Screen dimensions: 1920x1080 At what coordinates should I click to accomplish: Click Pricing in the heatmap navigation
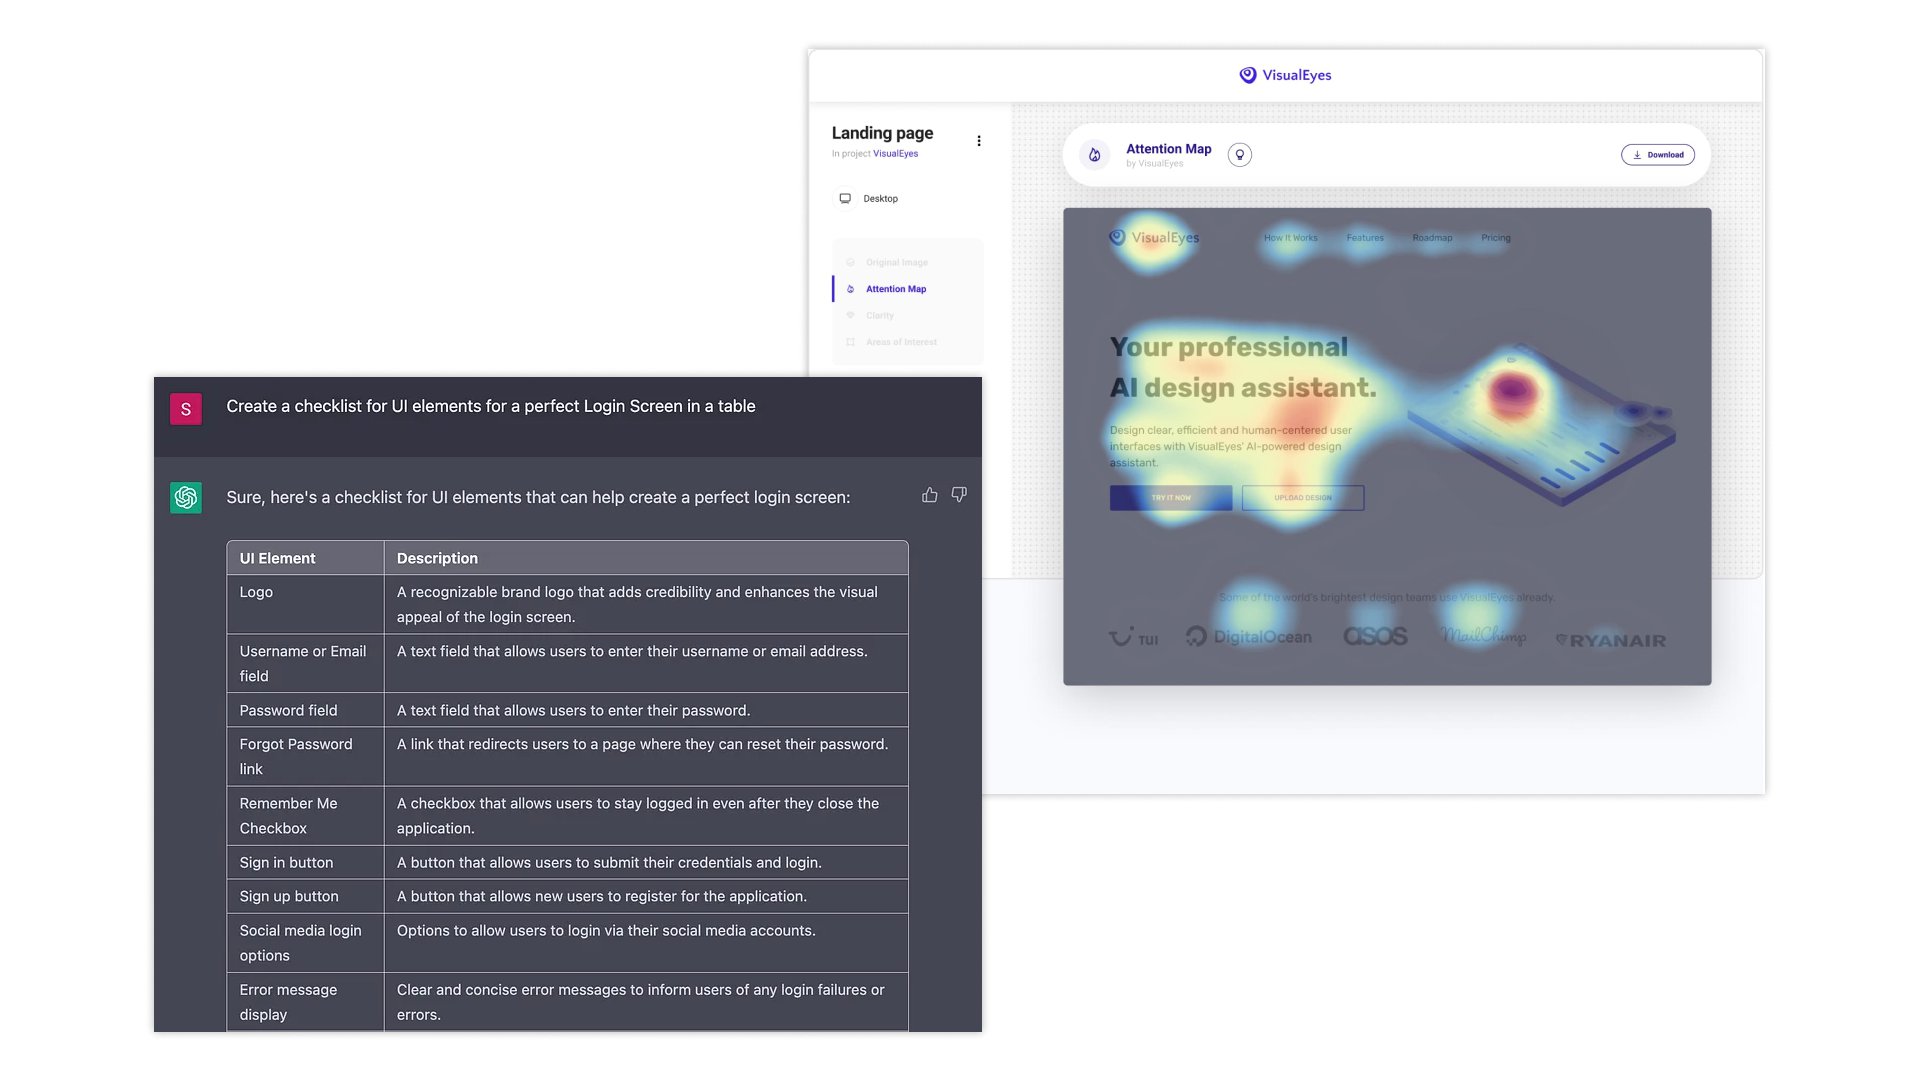point(1495,238)
